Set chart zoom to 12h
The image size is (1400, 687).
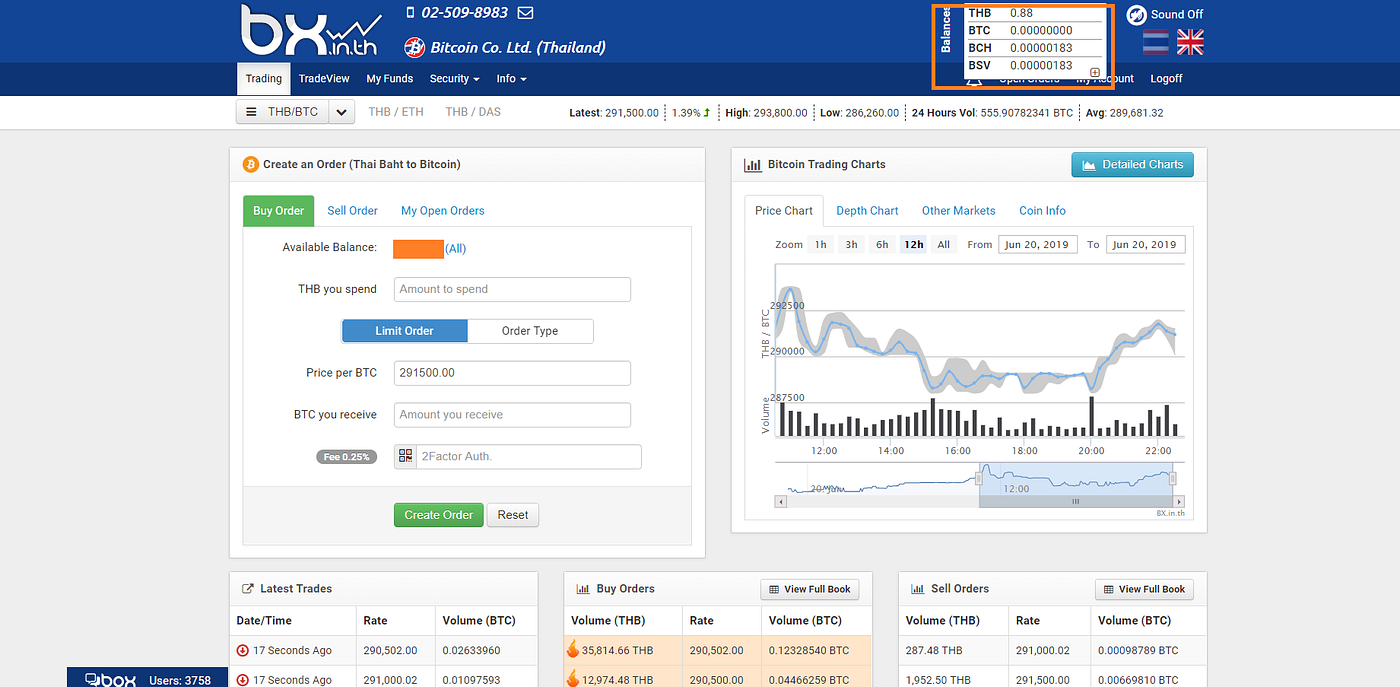pyautogui.click(x=913, y=244)
